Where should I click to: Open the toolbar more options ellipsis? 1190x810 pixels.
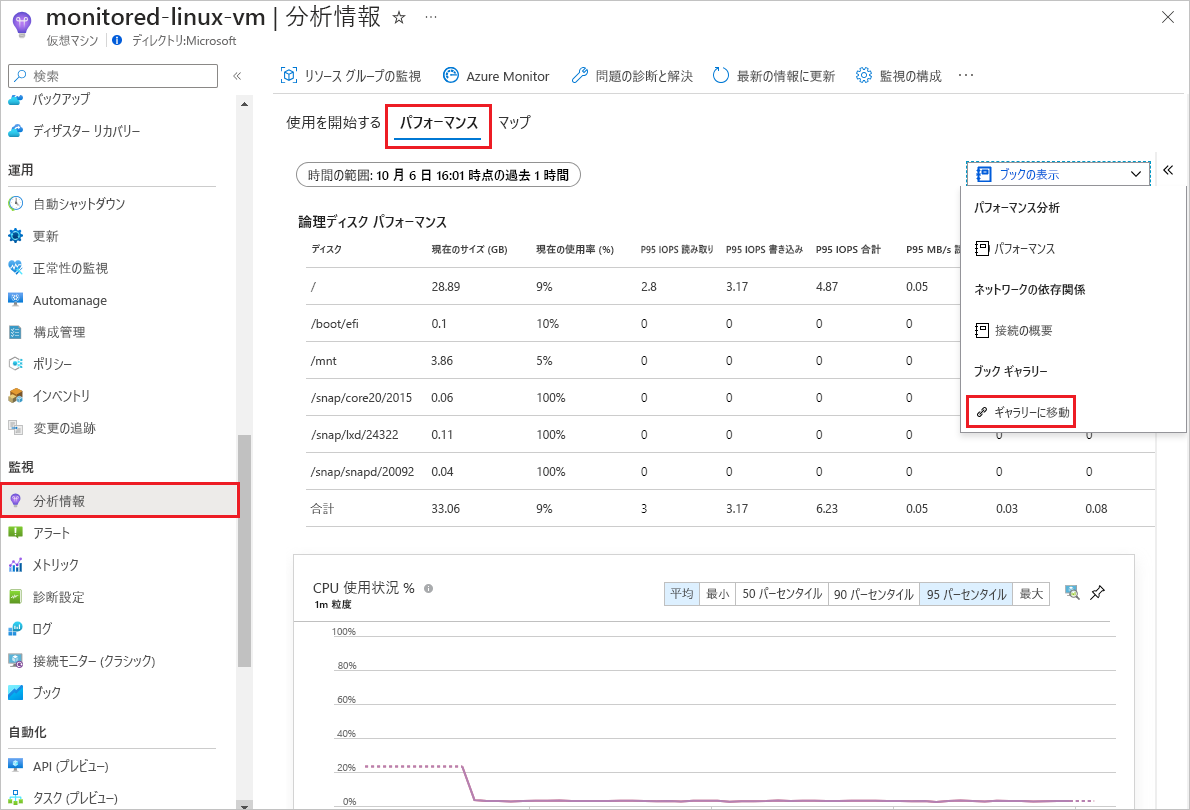tap(965, 75)
